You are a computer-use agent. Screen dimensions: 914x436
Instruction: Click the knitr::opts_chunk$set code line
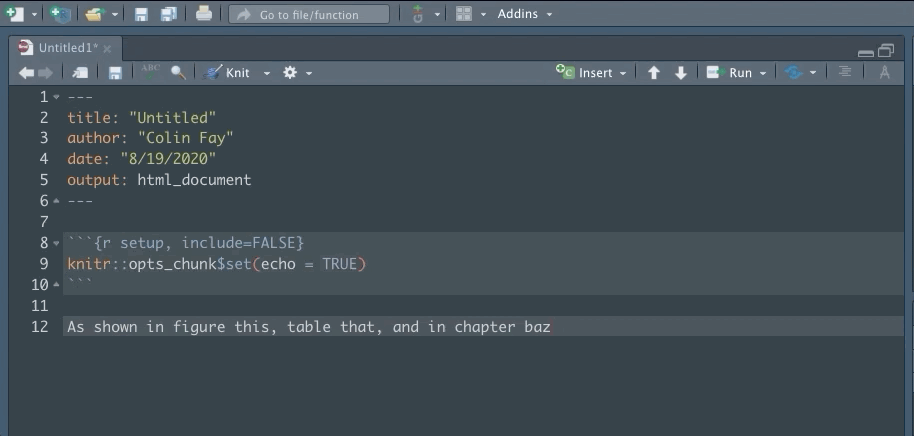click(x=216, y=264)
